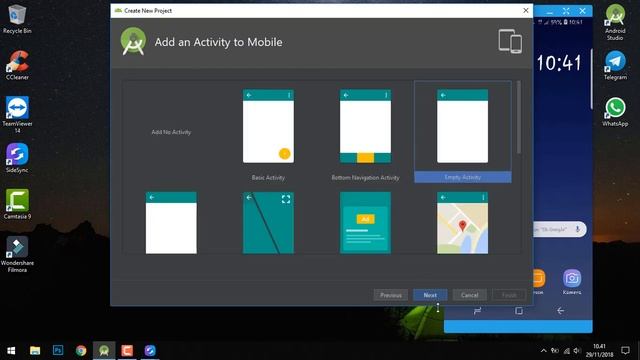
Task: Click the taskbar clock and date
Action: coord(600,351)
